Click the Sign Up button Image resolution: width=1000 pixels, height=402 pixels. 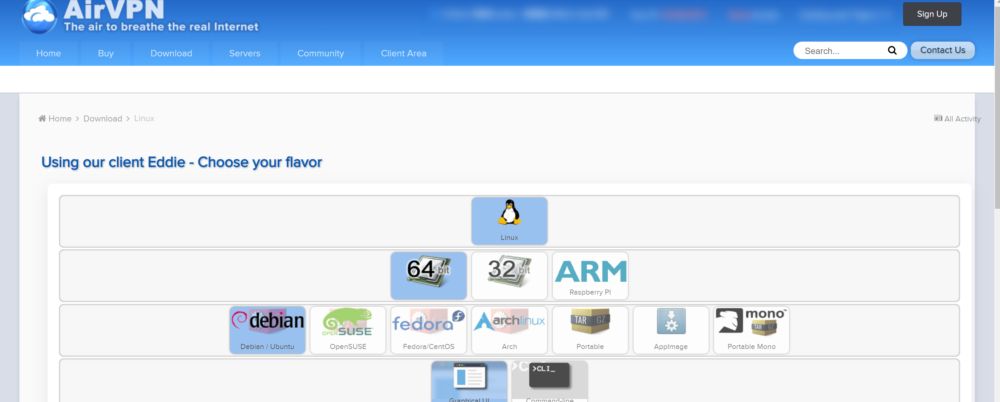pyautogui.click(x=932, y=14)
